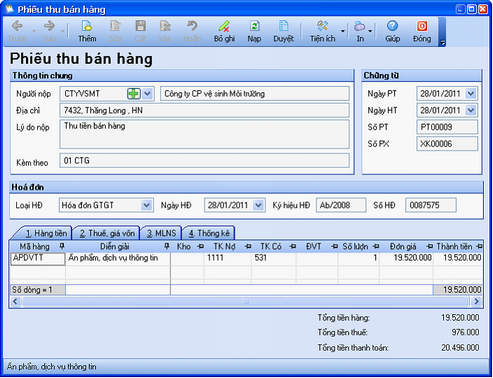
Task: Reload data with Nạp icon
Action: pyautogui.click(x=254, y=26)
